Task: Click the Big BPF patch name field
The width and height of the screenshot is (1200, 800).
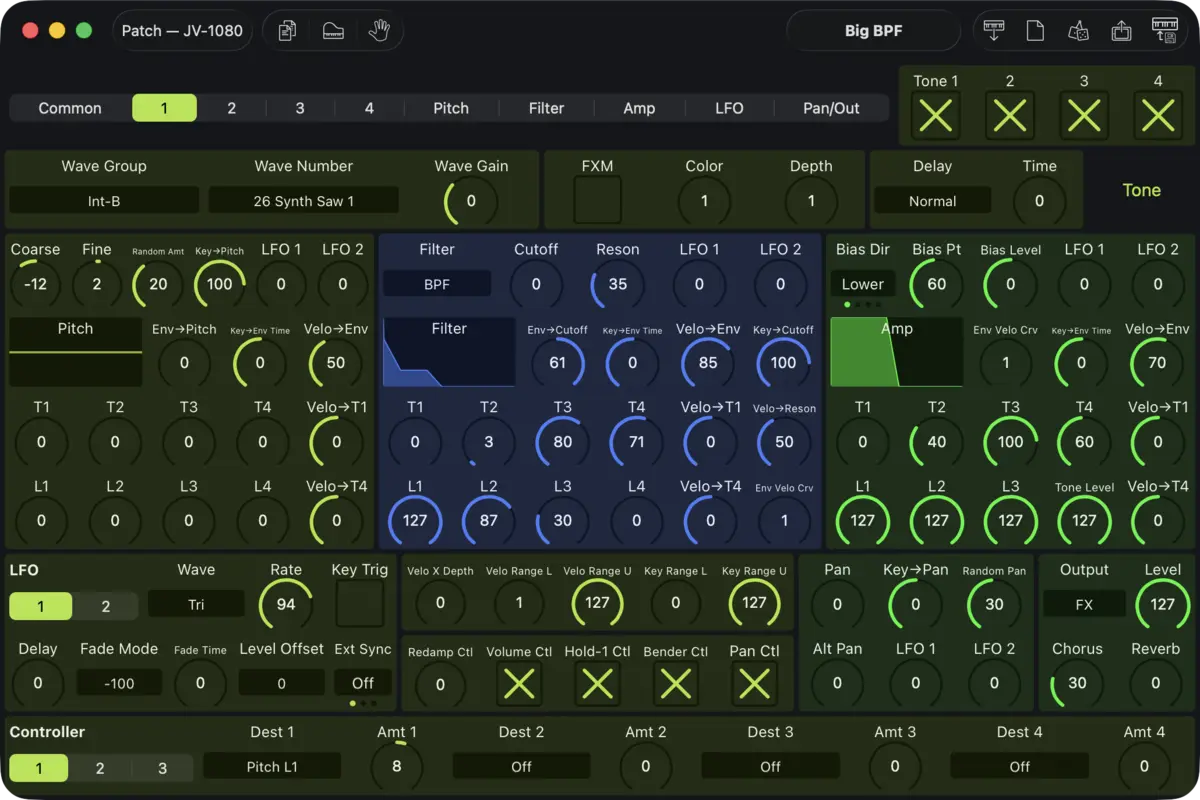Action: click(873, 31)
